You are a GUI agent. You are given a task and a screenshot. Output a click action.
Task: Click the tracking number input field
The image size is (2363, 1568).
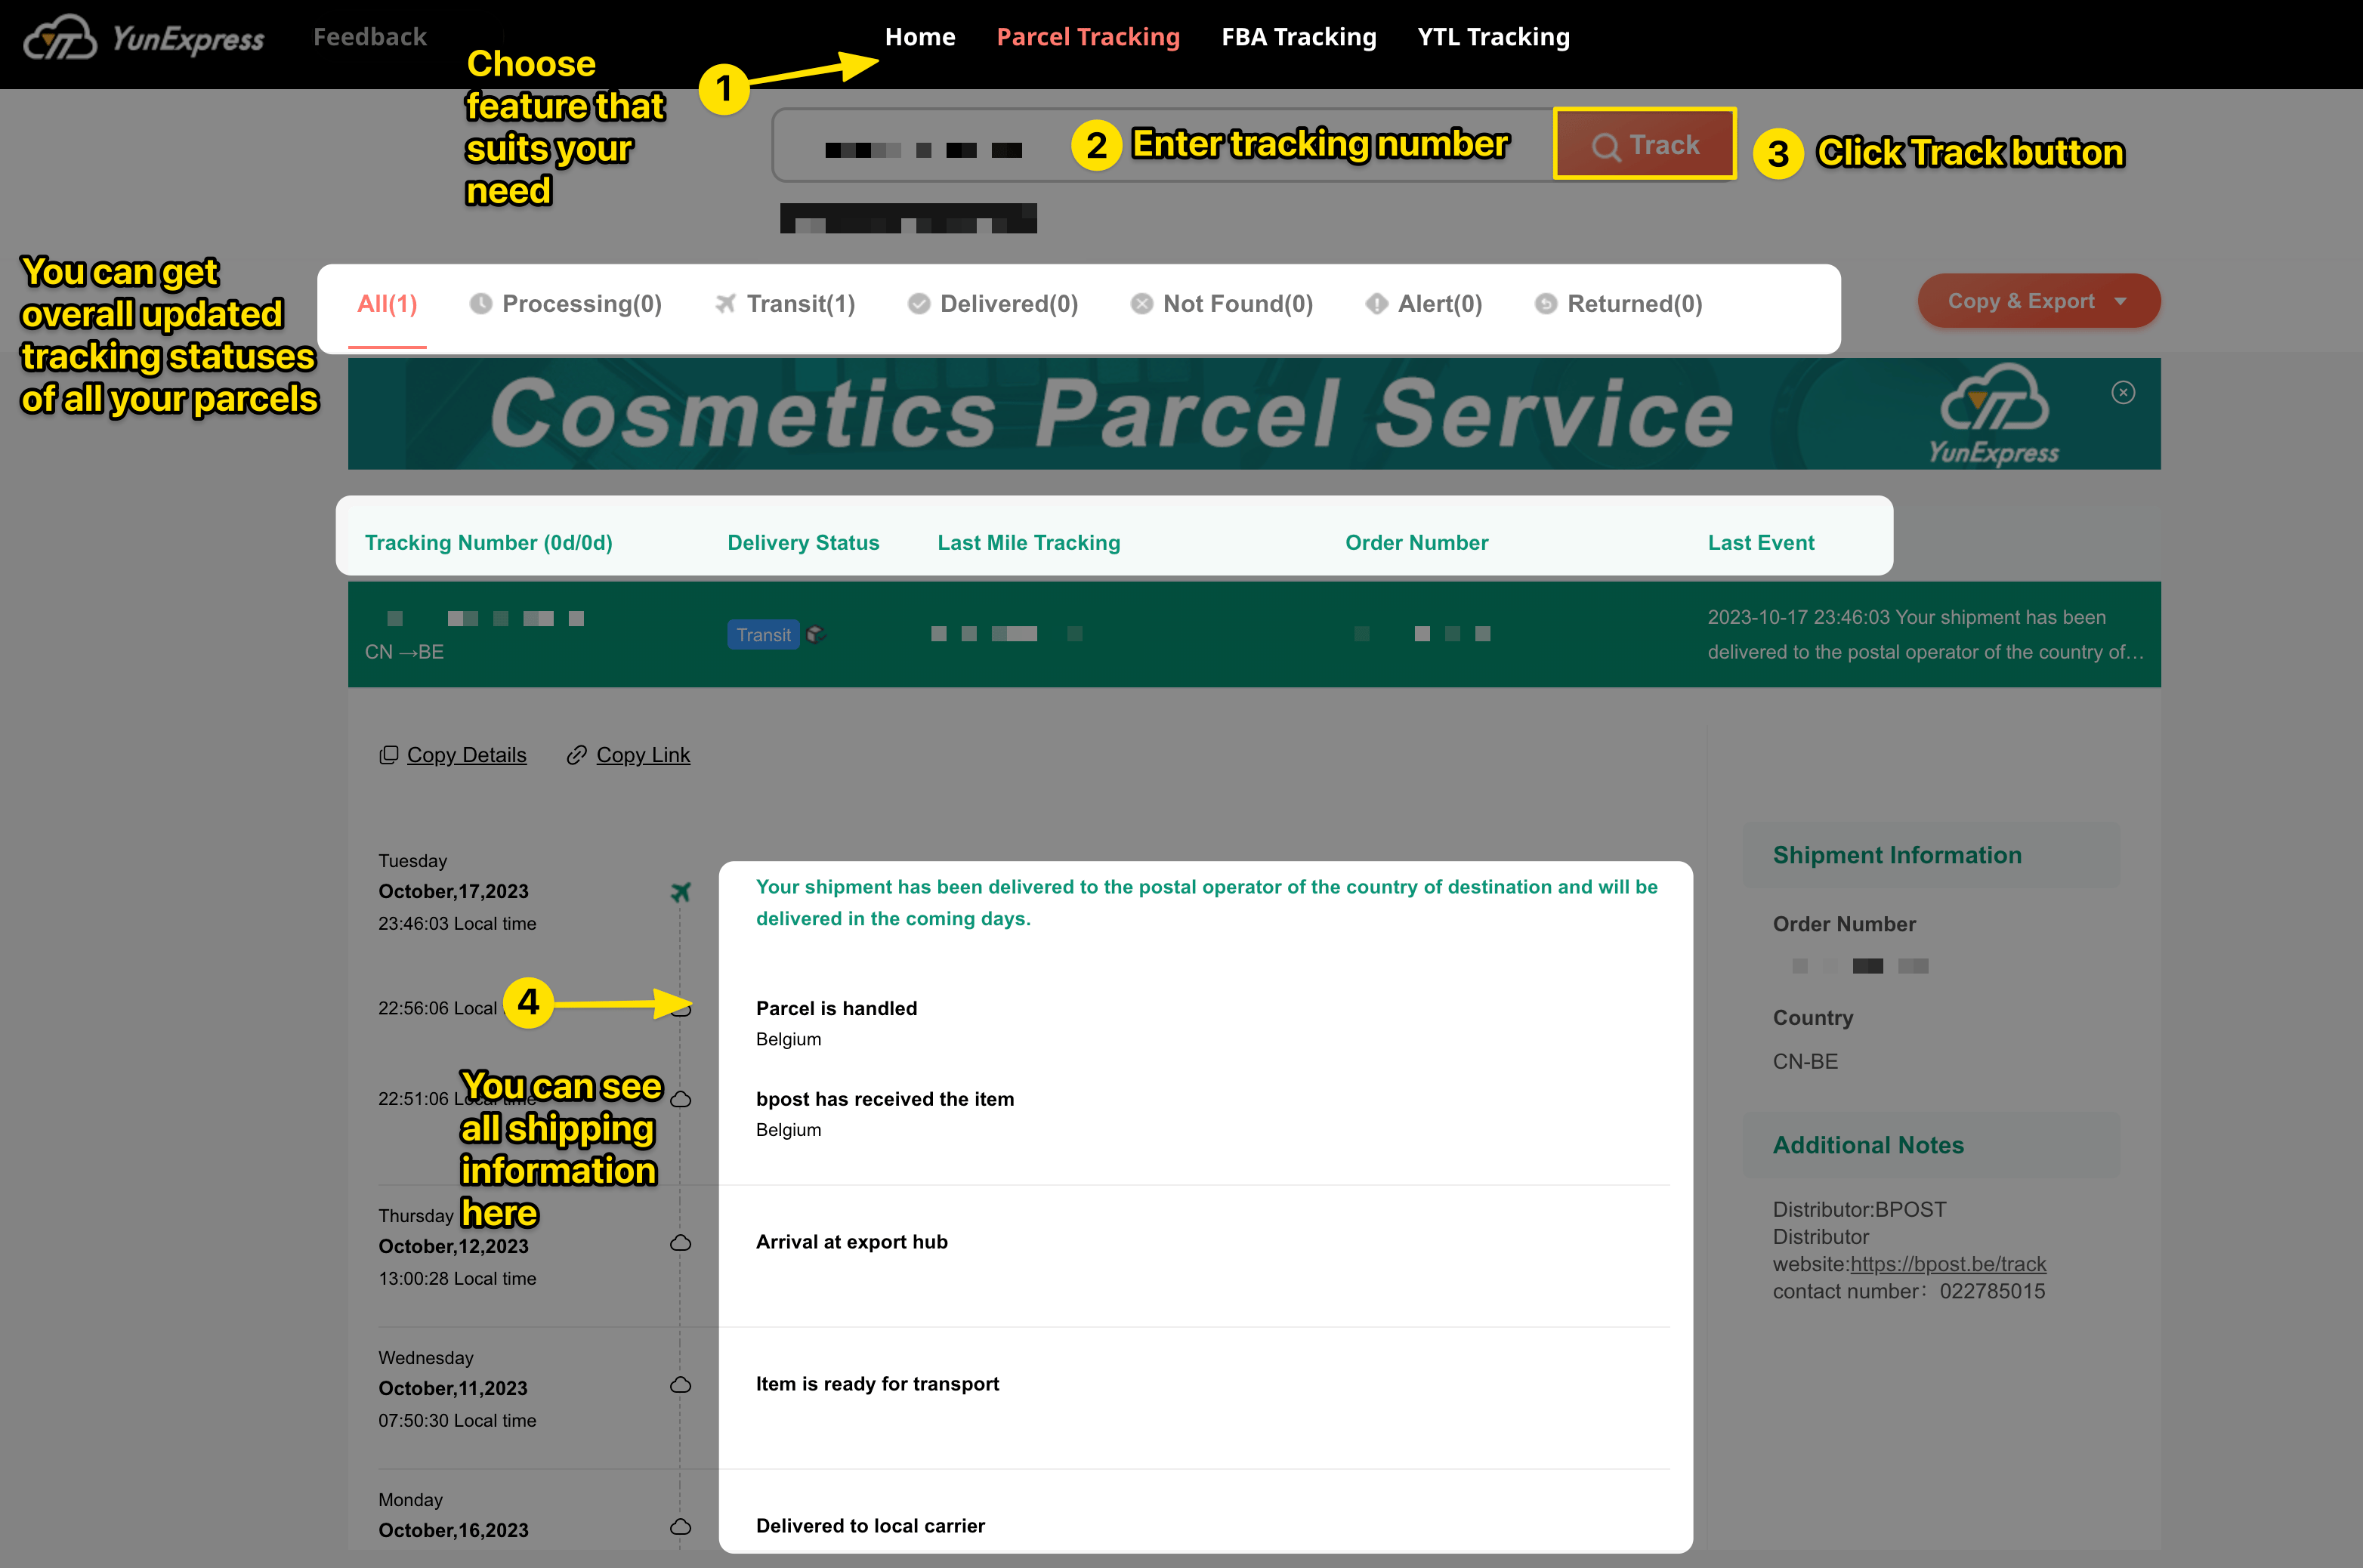[x=1163, y=146]
